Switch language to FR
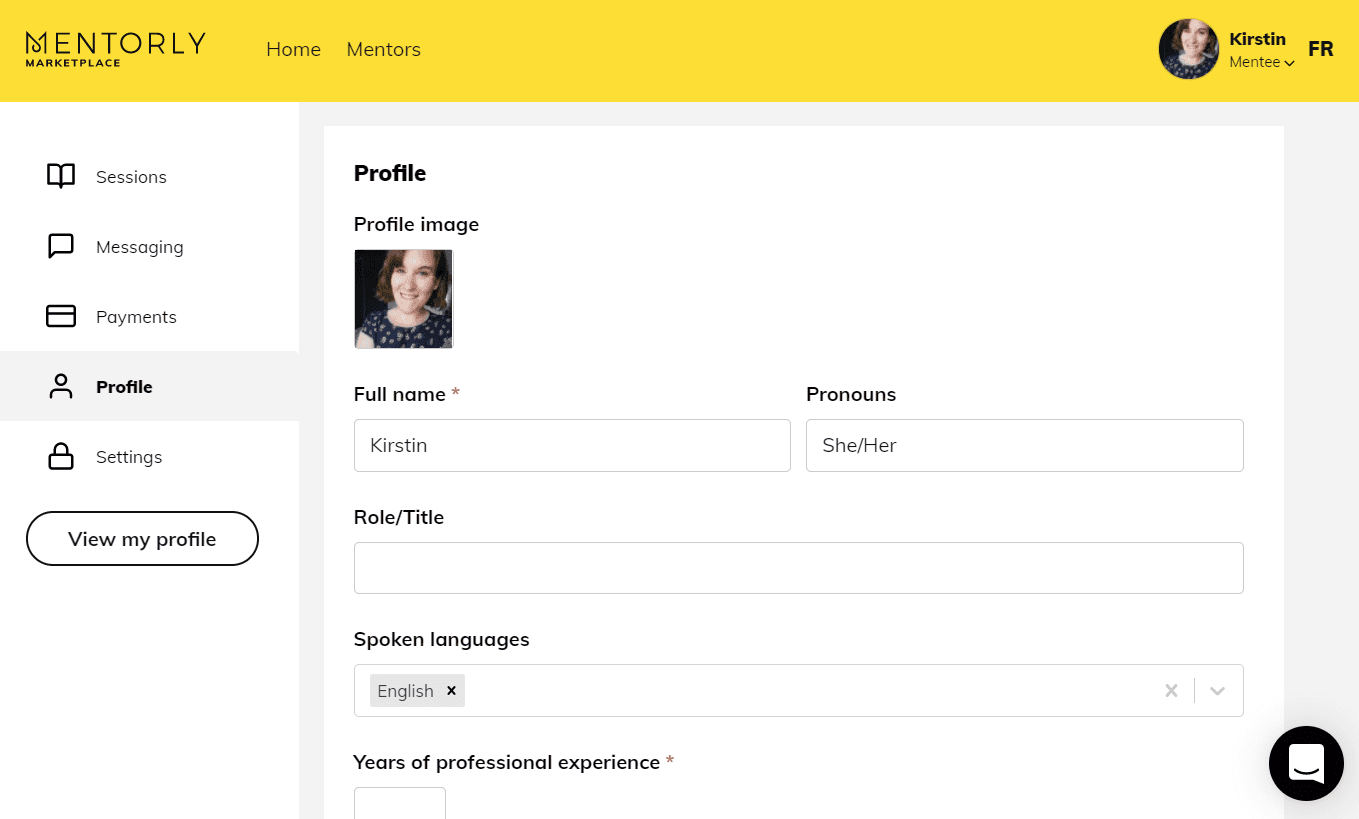Screen dimensions: 1359x819 pos(1320,49)
